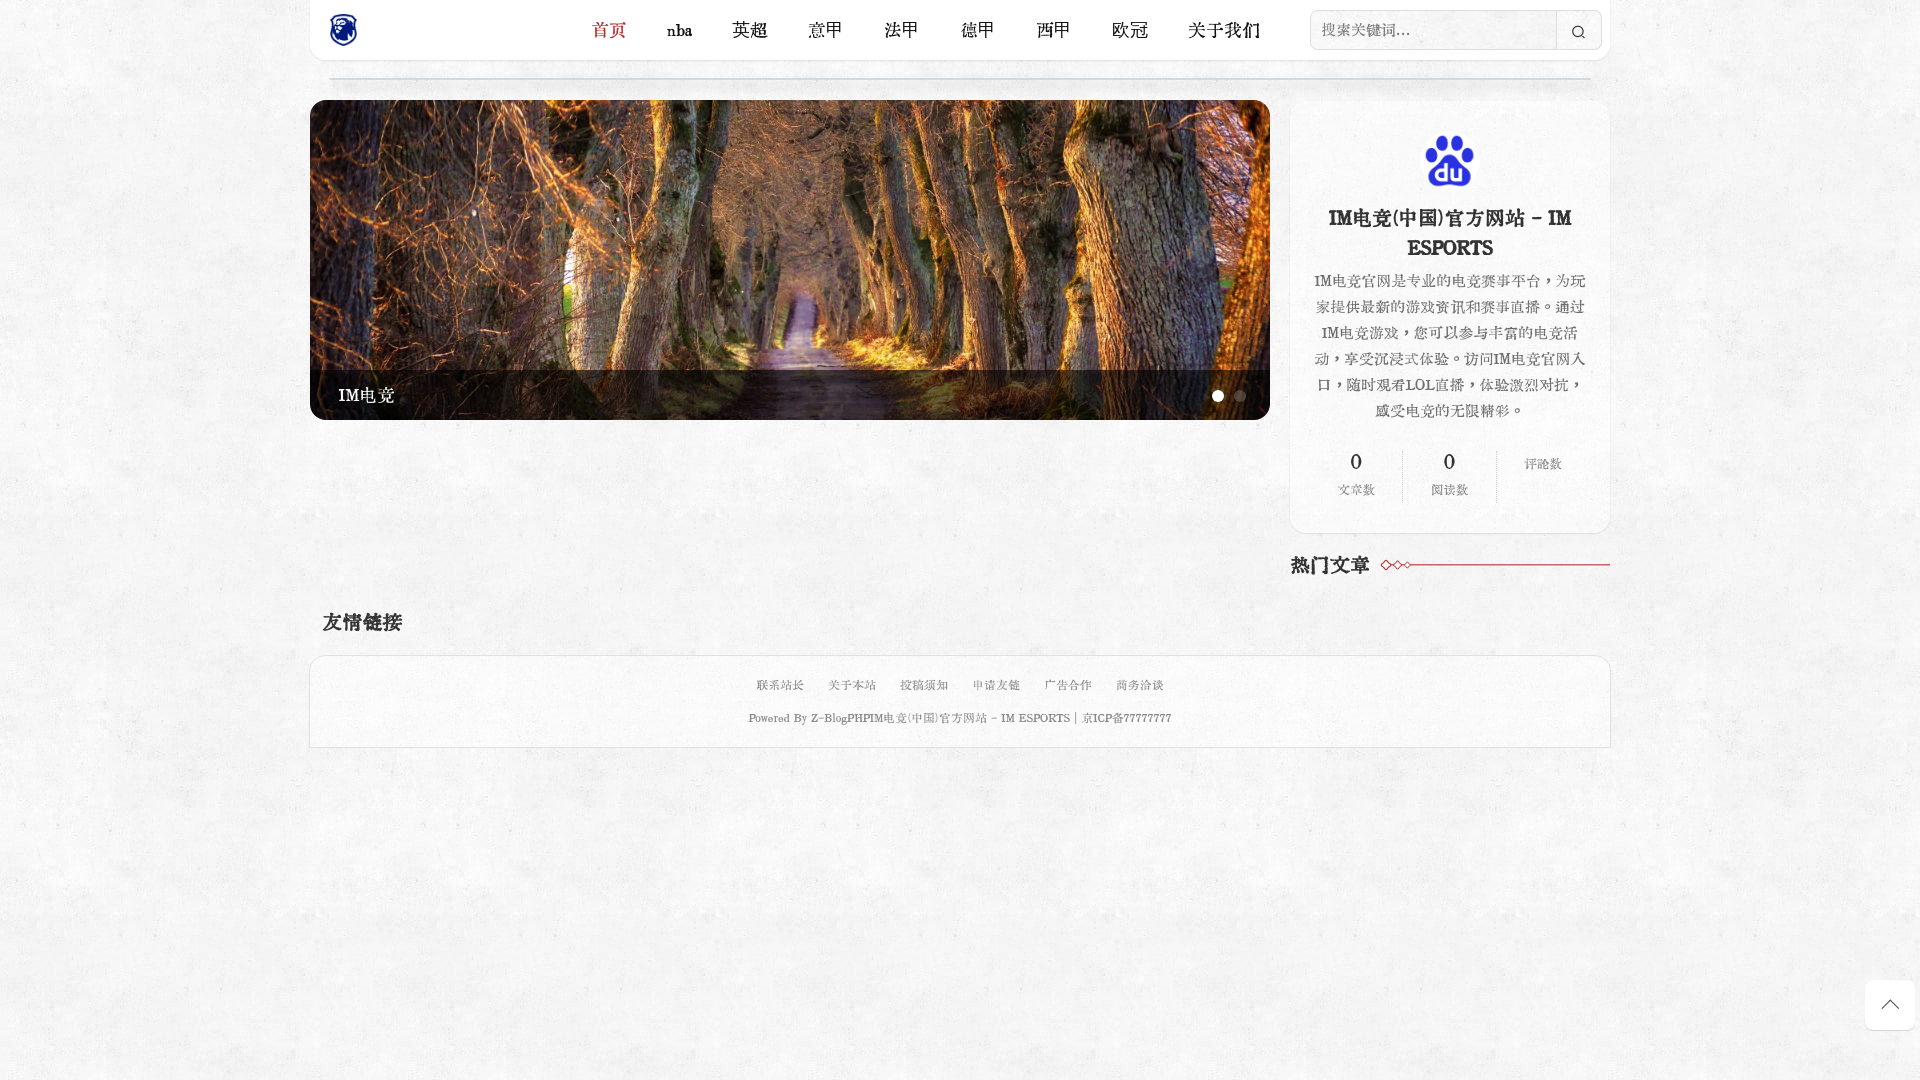1920x1080 pixels.
Task: Open the 法甲 menu item
Action: [902, 30]
